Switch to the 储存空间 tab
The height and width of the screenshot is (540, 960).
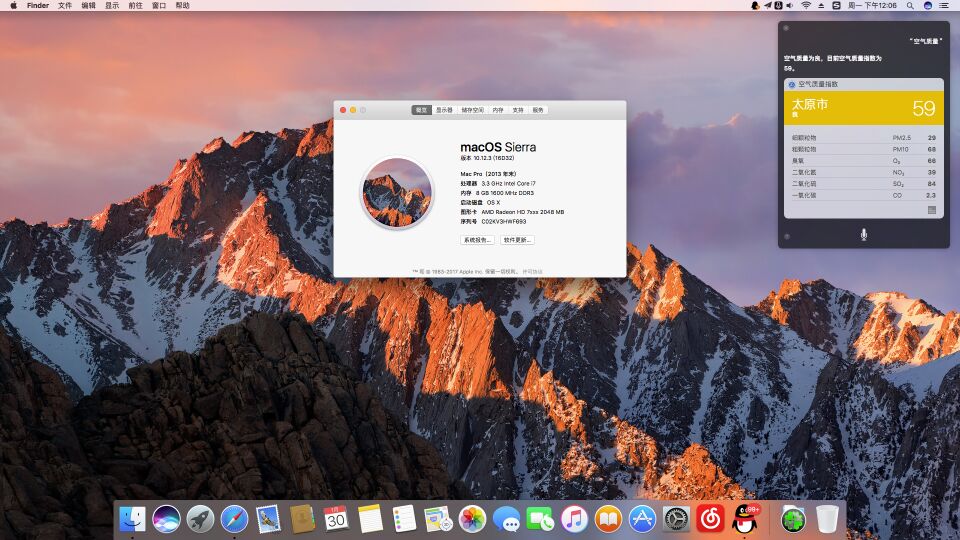472,110
